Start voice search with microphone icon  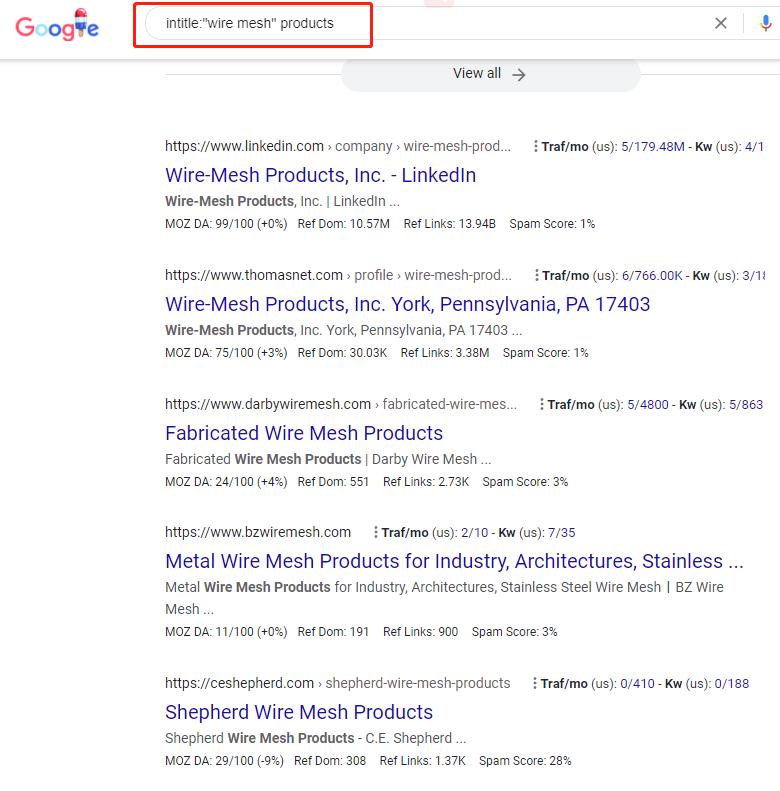coord(766,23)
